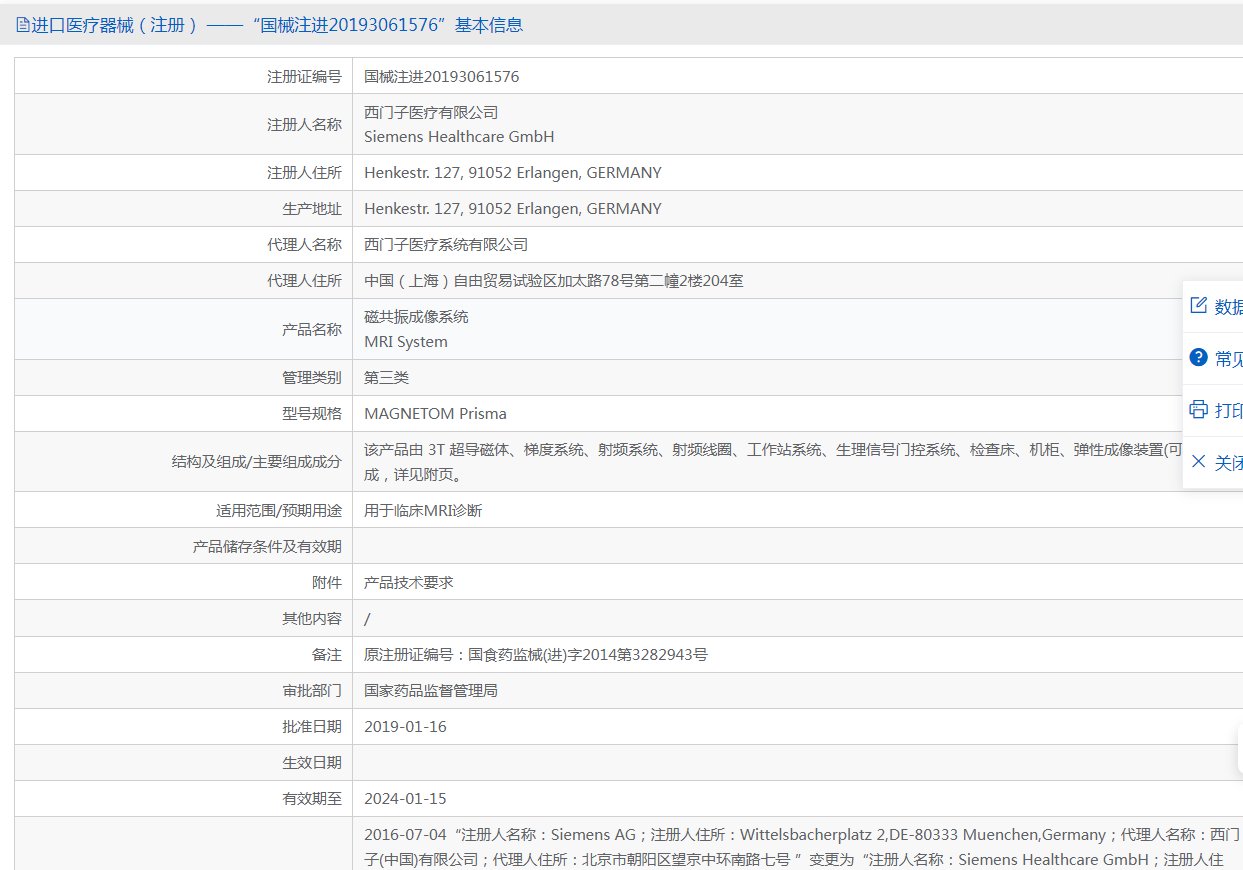1243x870 pixels.
Task: Click the 生产地址 row label
Action: [312, 209]
